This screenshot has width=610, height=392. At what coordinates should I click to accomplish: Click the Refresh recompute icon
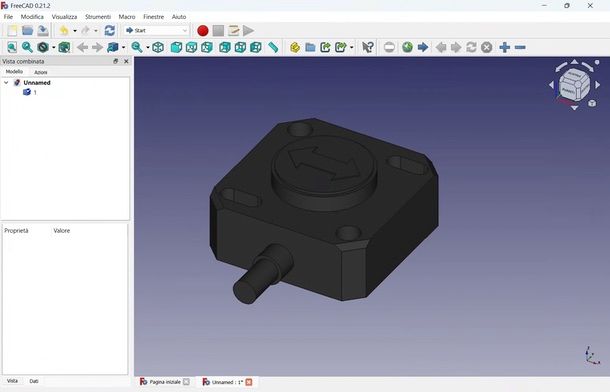110,31
